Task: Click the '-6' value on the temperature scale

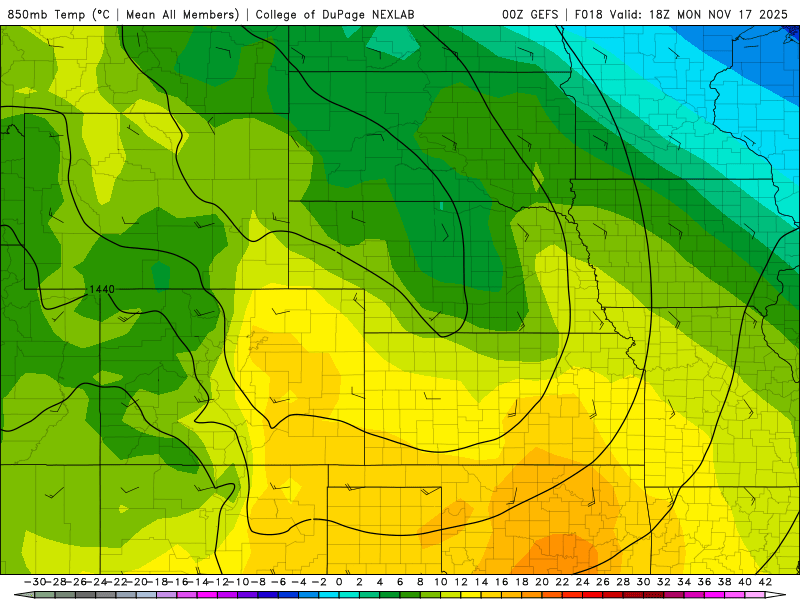Action: click(279, 582)
